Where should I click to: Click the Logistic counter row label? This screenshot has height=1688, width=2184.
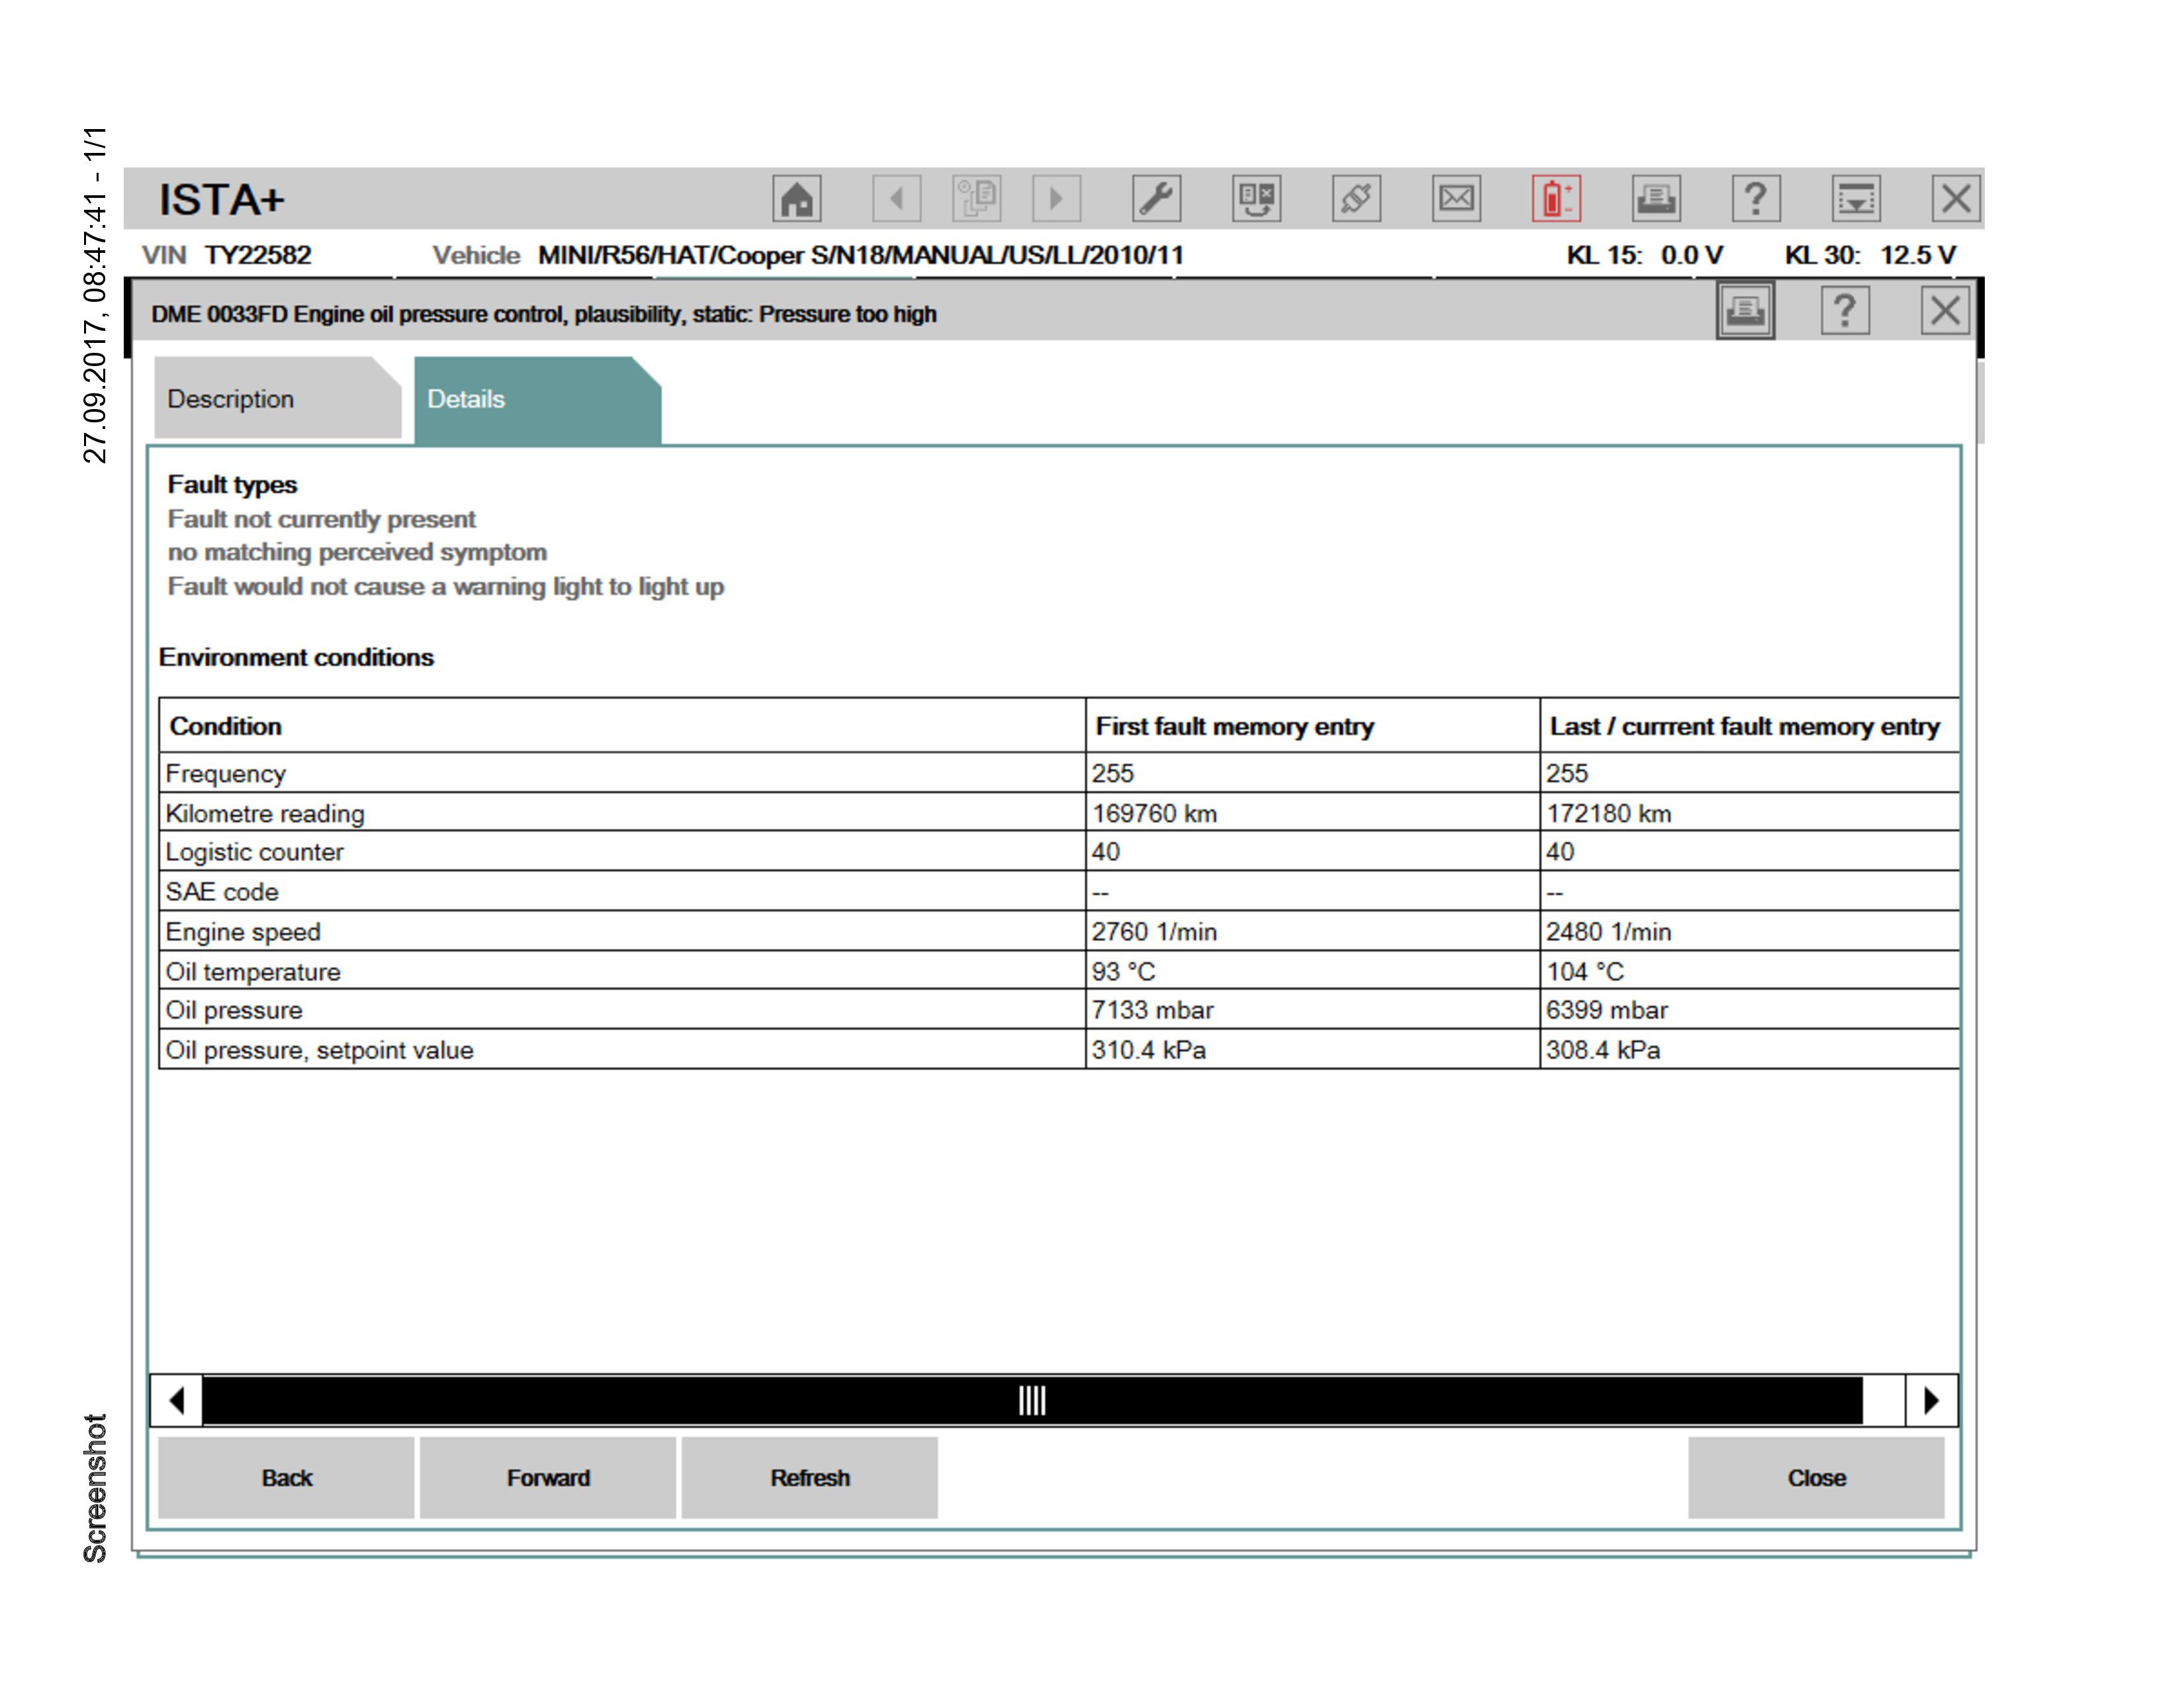point(254,852)
